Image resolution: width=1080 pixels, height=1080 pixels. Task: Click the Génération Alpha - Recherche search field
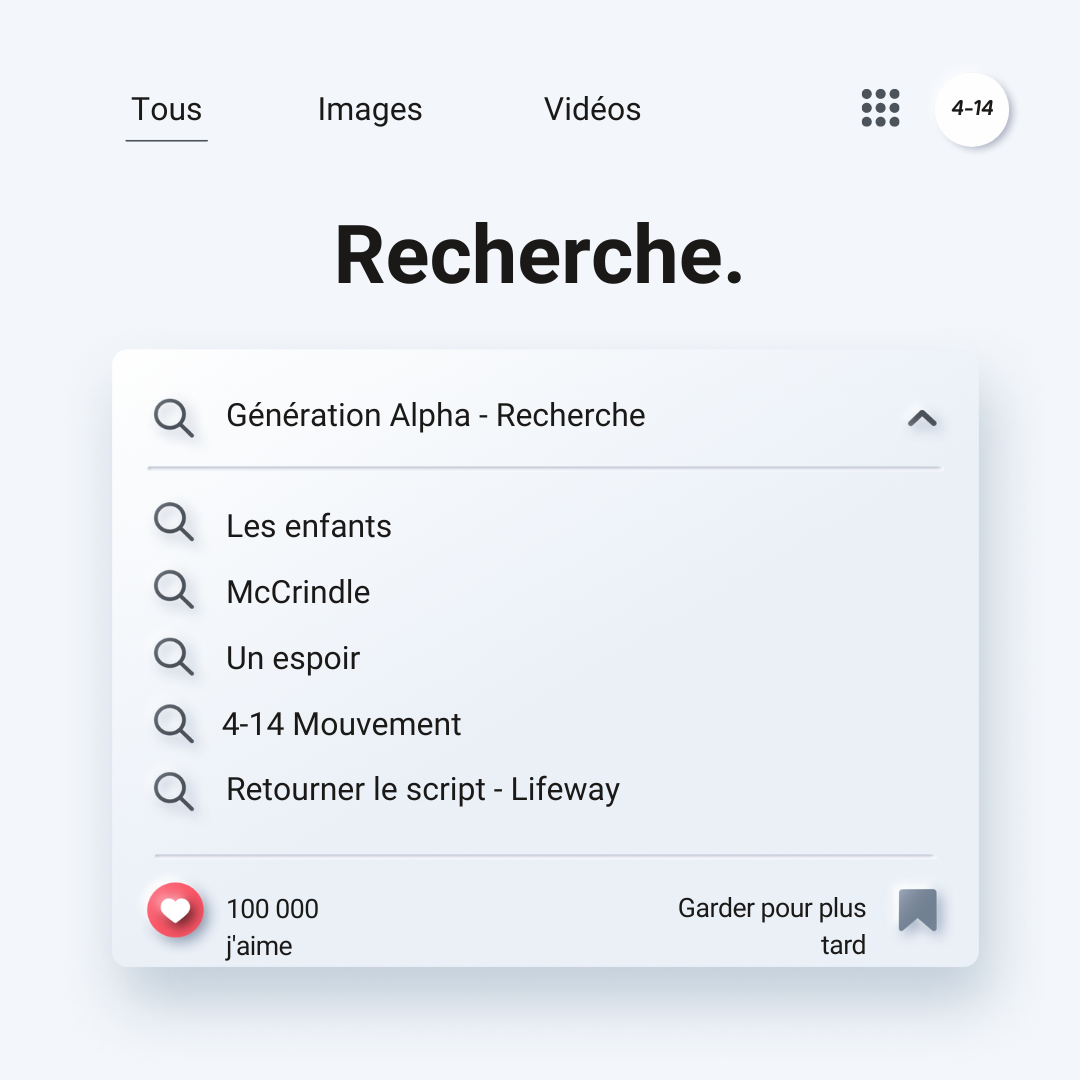[x=436, y=415]
